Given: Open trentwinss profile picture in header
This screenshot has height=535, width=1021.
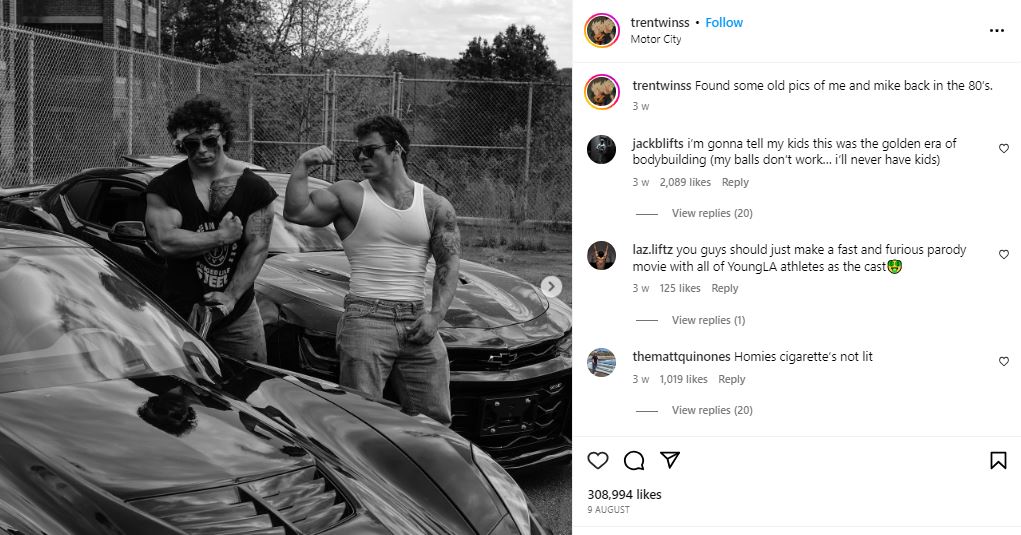Looking at the screenshot, I should click(601, 30).
